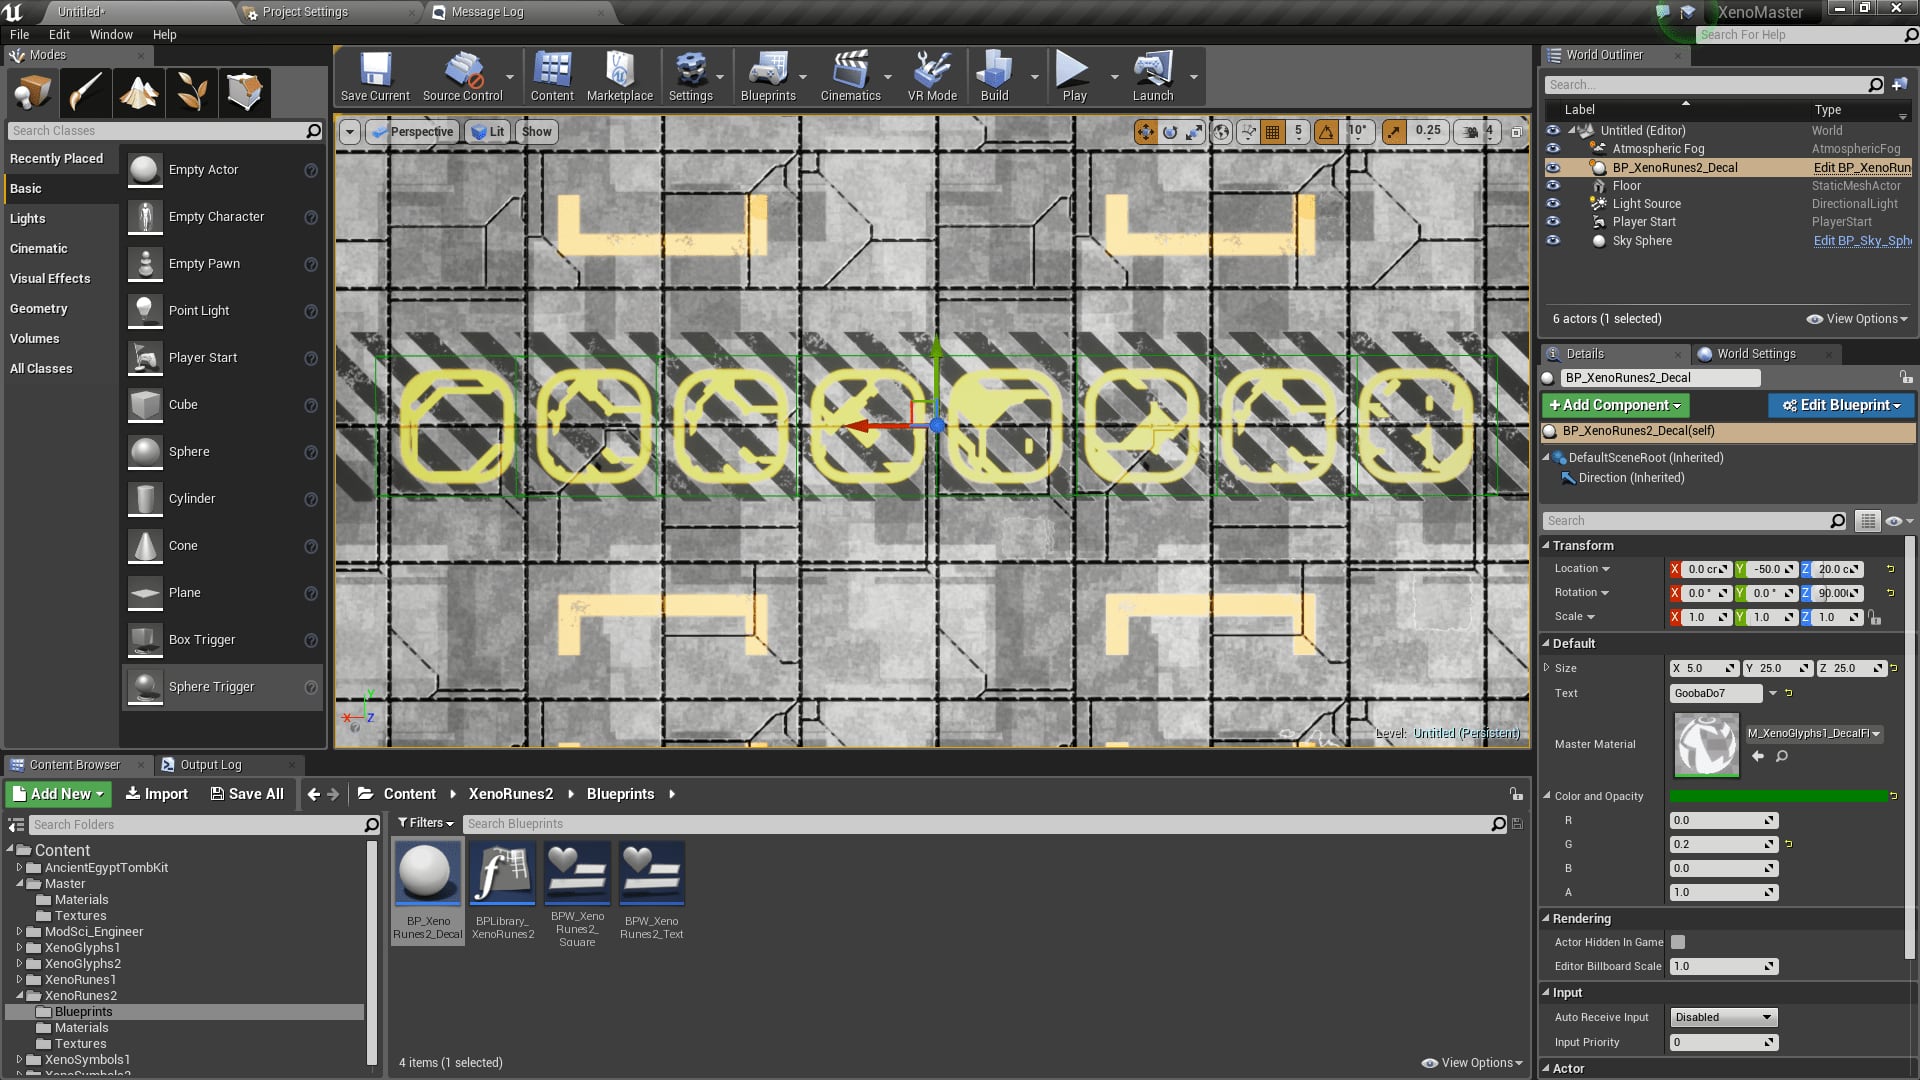Switch to the World Settings tab

(1755, 354)
